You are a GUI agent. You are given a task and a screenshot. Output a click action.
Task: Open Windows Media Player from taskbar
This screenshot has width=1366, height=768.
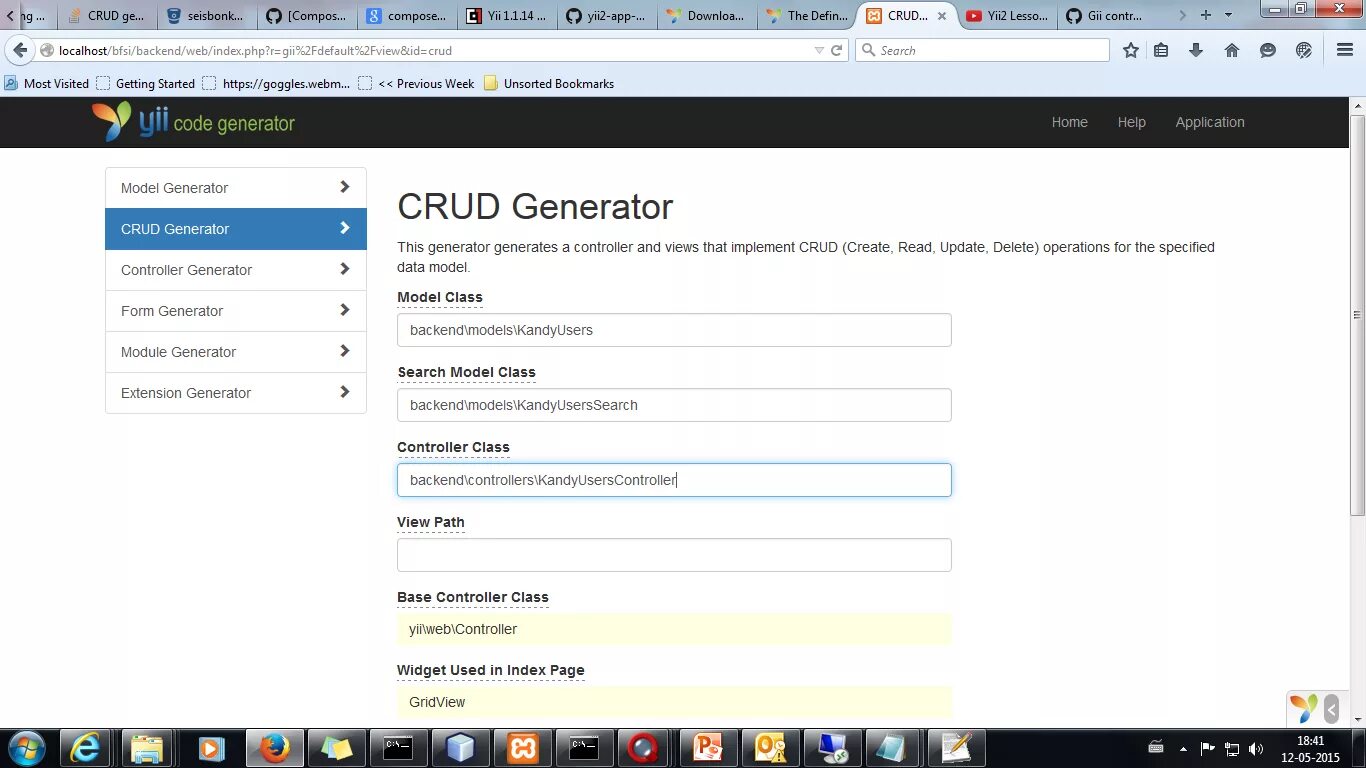(x=210, y=748)
